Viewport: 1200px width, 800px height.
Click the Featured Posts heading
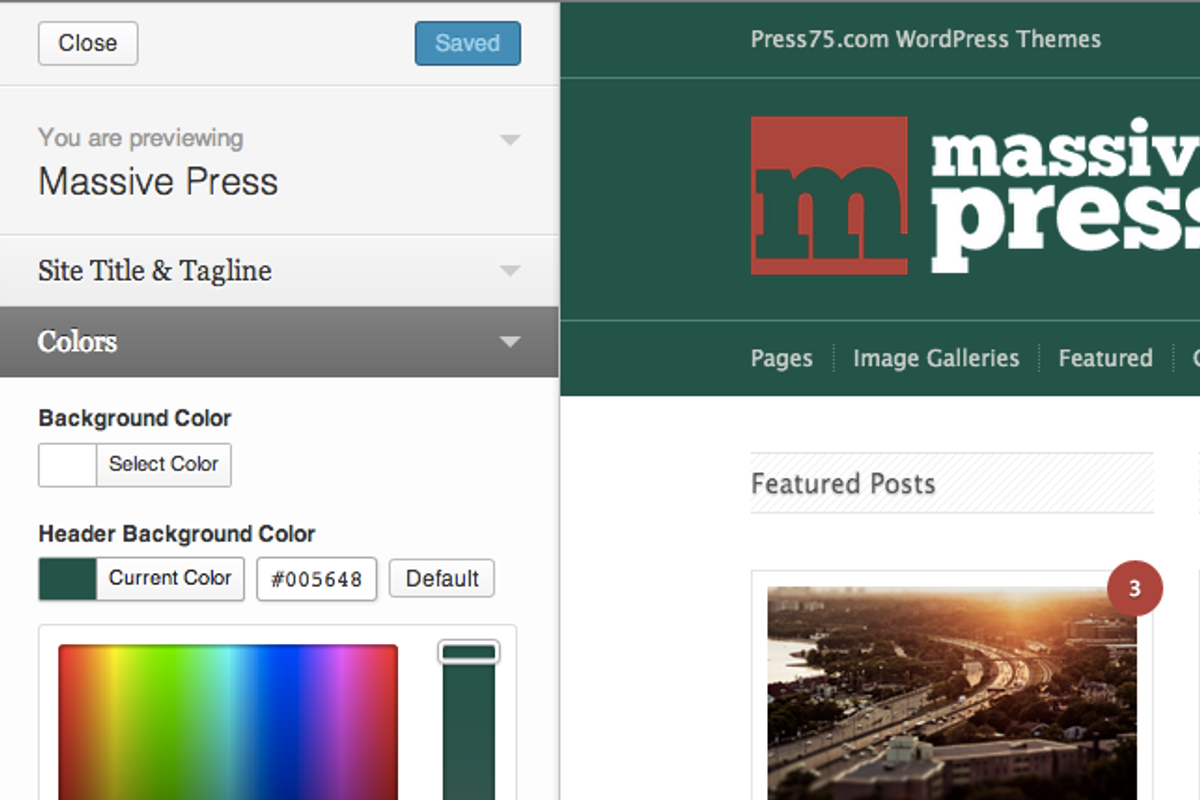click(x=843, y=484)
